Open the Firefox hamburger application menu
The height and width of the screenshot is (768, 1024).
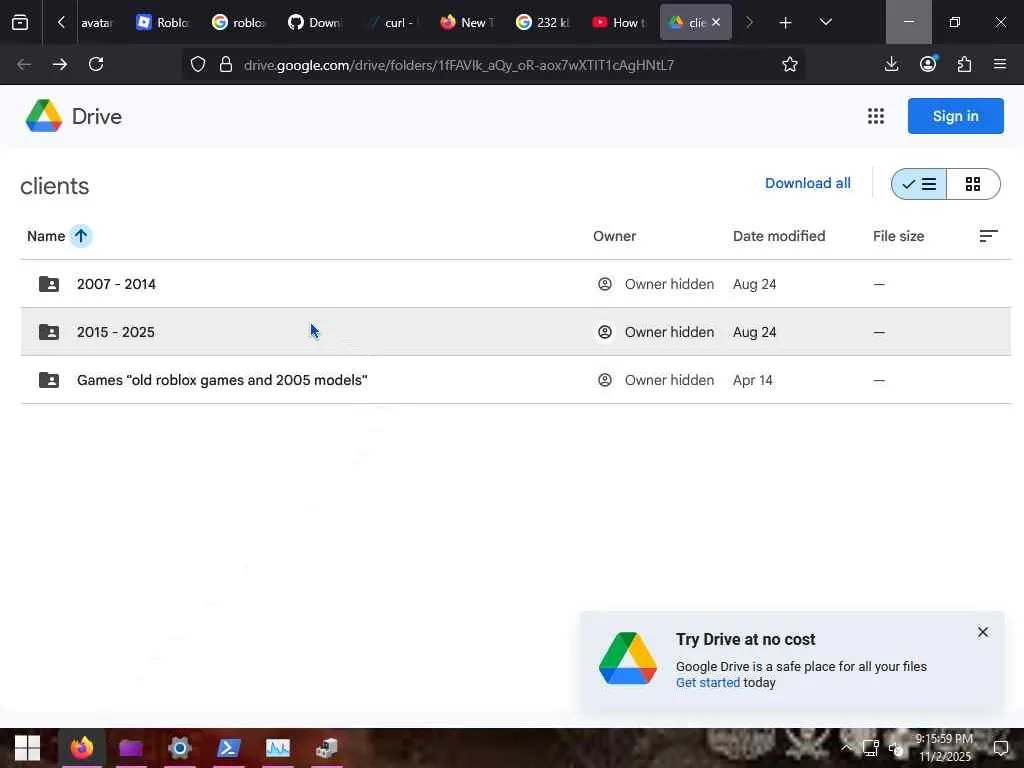tap(1000, 64)
